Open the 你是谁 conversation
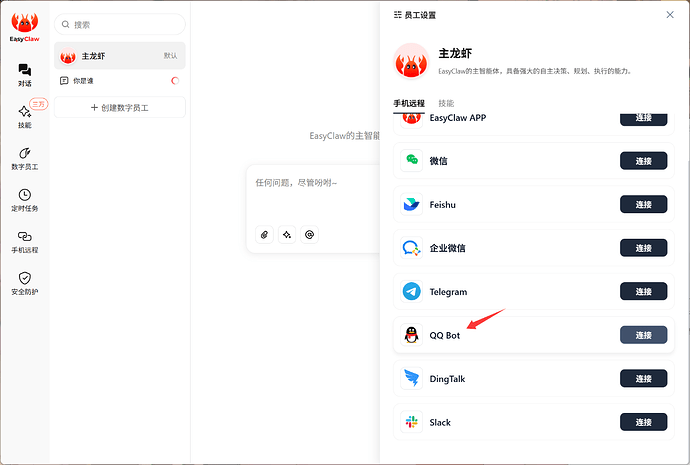The image size is (690, 465). [x=120, y=81]
